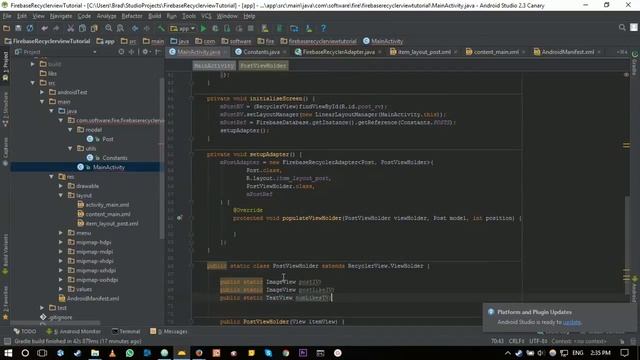Expand the drawable resource folder
Image resolution: width=640 pixels, height=360 pixels.
(x=61, y=186)
